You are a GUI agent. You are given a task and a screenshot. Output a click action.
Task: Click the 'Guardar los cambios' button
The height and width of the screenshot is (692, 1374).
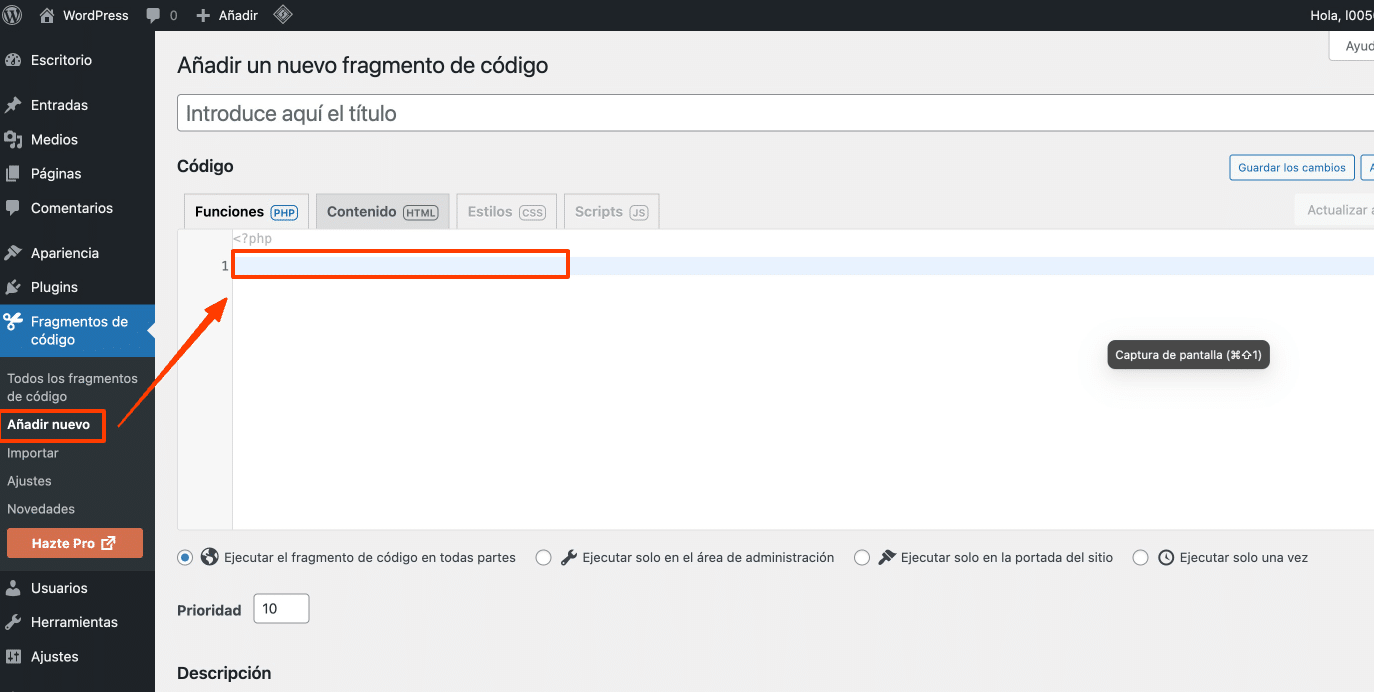pyautogui.click(x=1291, y=168)
